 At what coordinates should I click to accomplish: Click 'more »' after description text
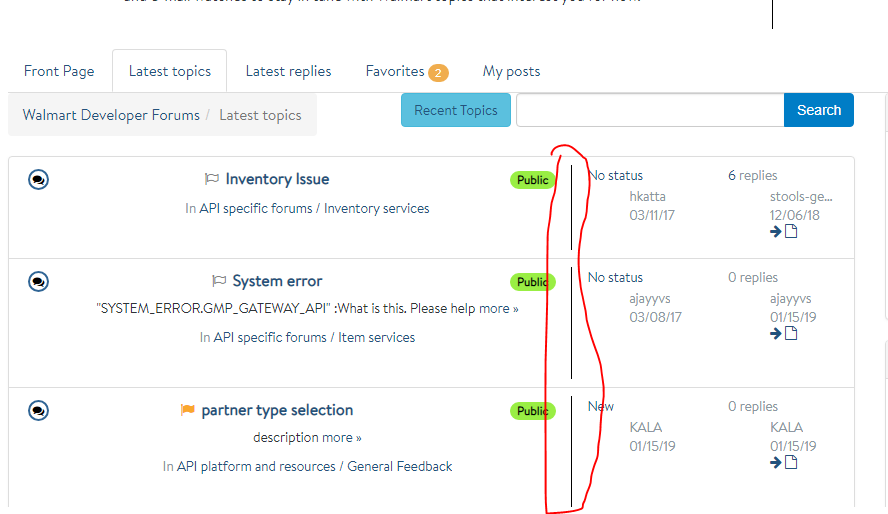pyautogui.click(x=341, y=438)
